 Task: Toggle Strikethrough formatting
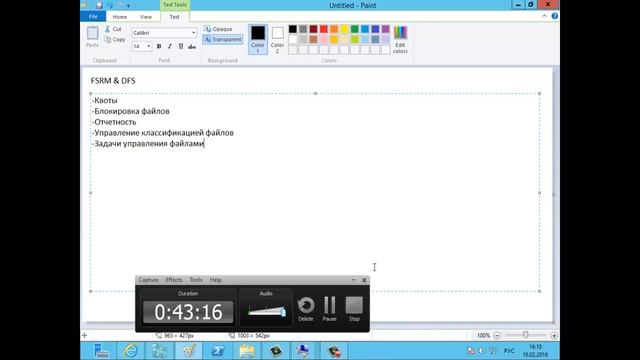click(x=192, y=47)
